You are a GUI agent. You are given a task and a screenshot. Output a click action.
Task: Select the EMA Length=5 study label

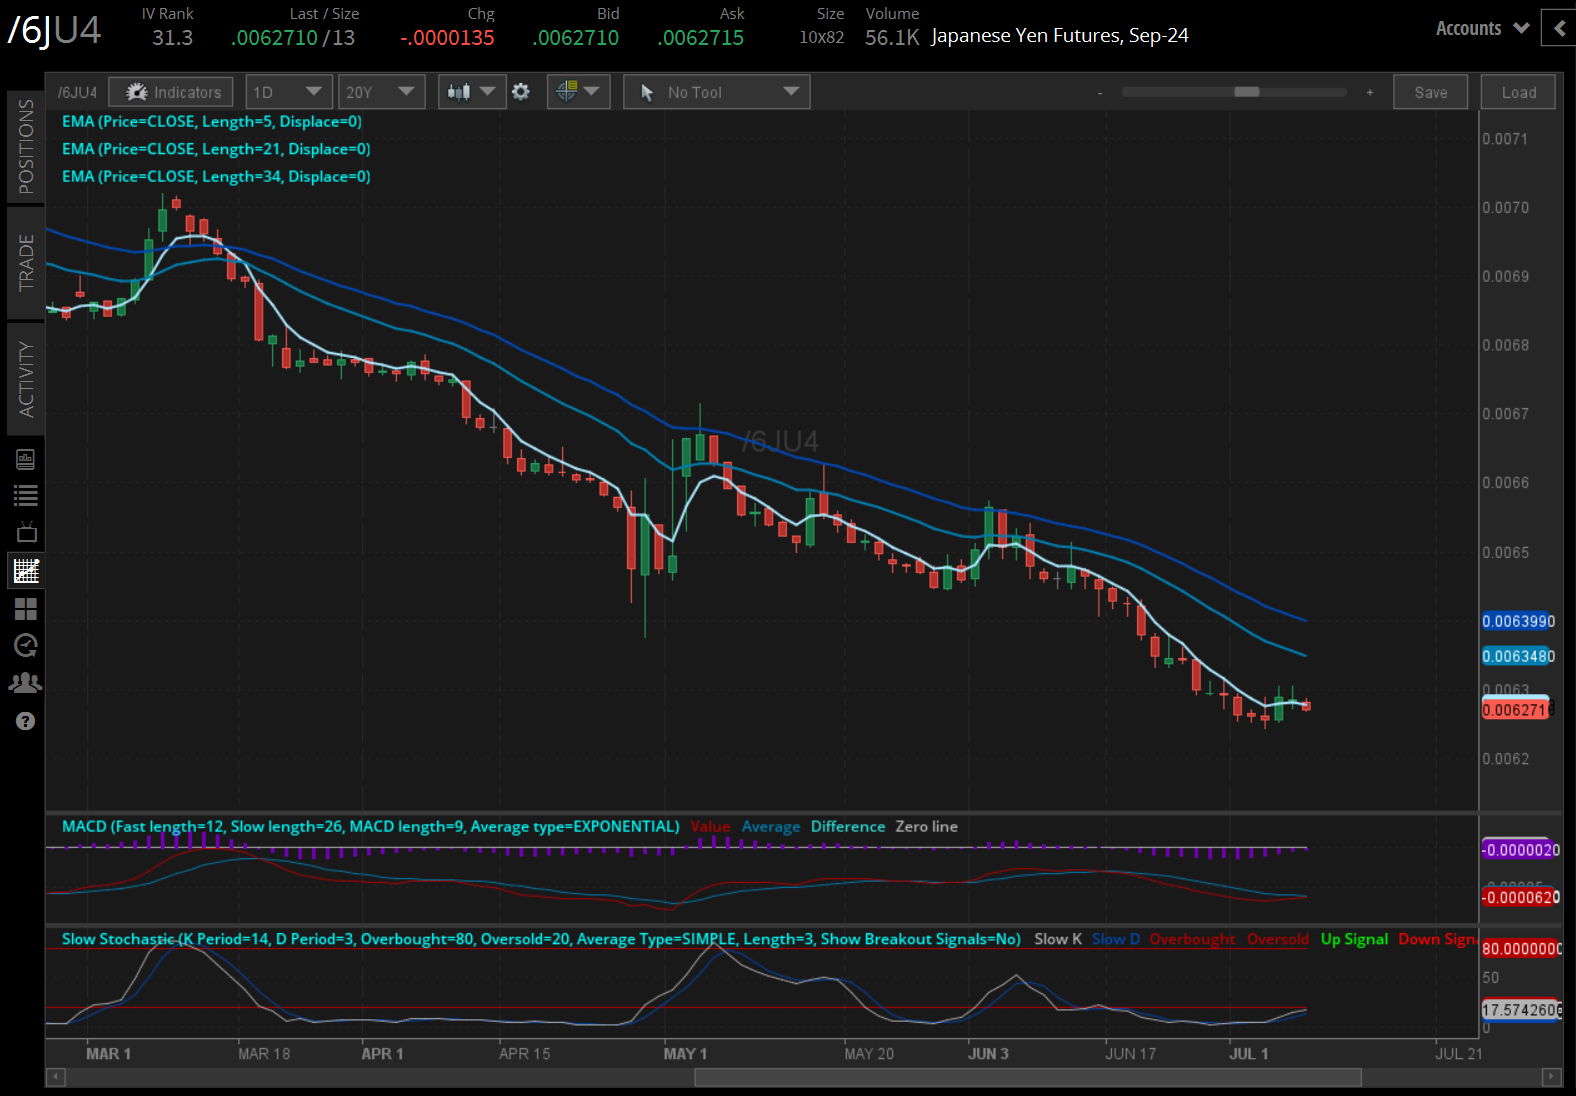click(212, 122)
